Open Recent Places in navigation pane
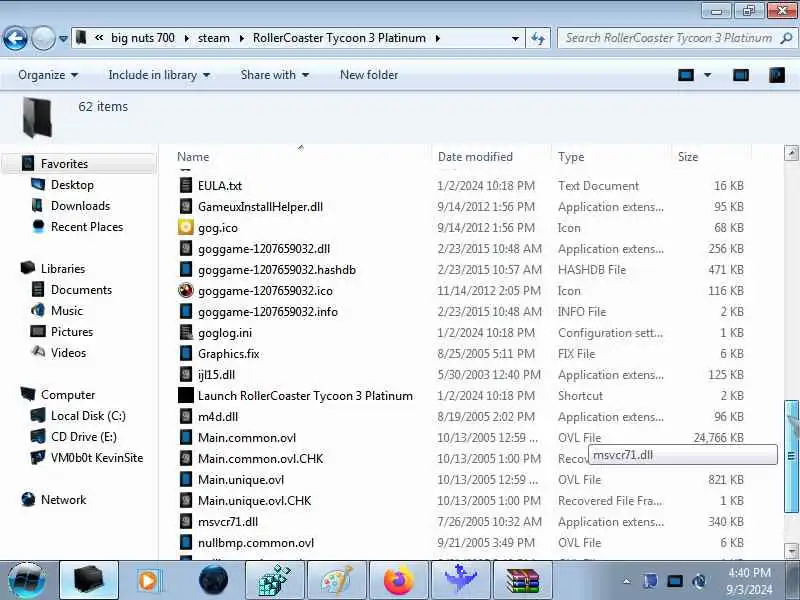The width and height of the screenshot is (800, 600). coord(87,227)
